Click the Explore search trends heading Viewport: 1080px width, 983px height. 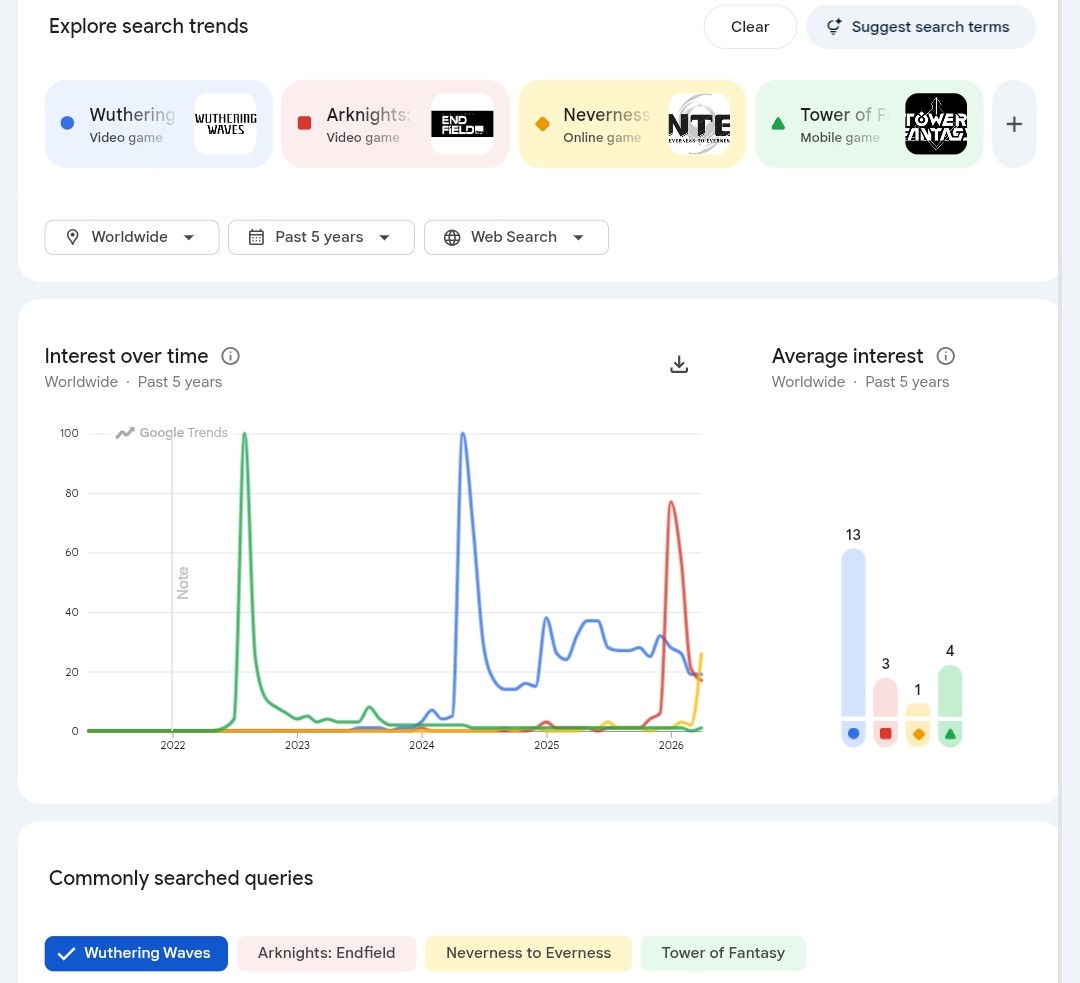(x=148, y=26)
